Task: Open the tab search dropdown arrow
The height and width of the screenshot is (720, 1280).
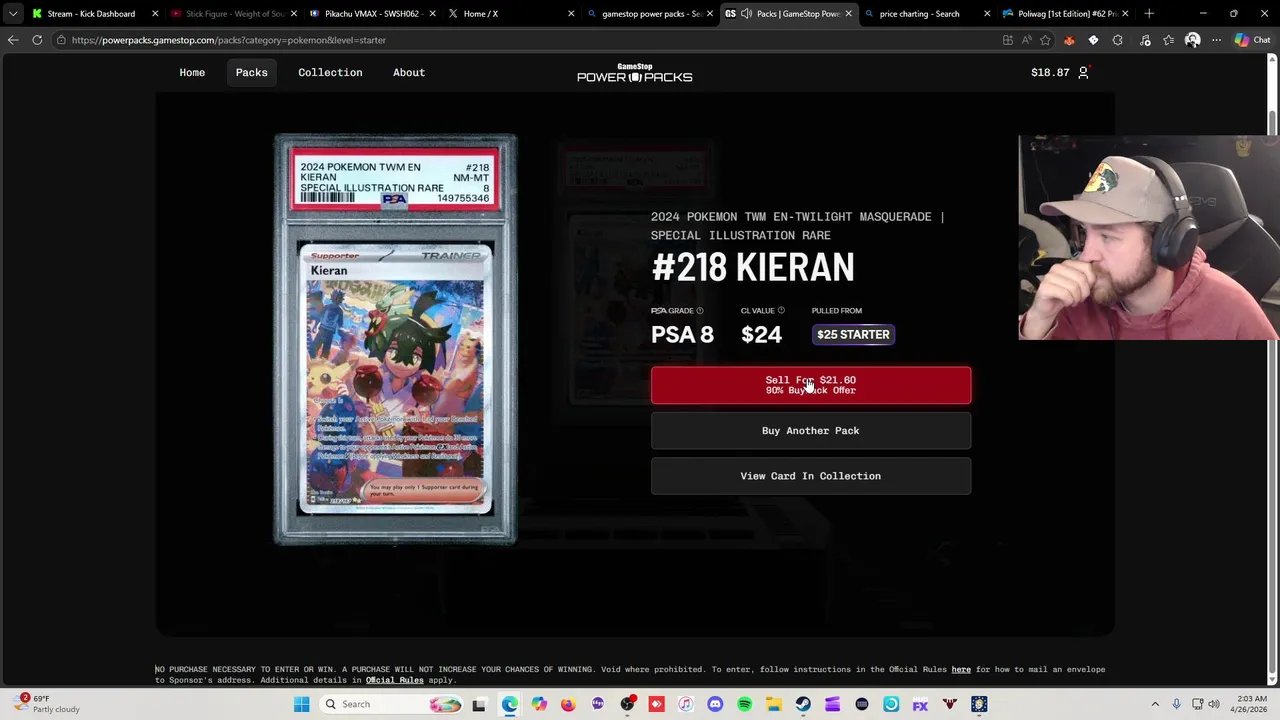Action: click(x=13, y=14)
